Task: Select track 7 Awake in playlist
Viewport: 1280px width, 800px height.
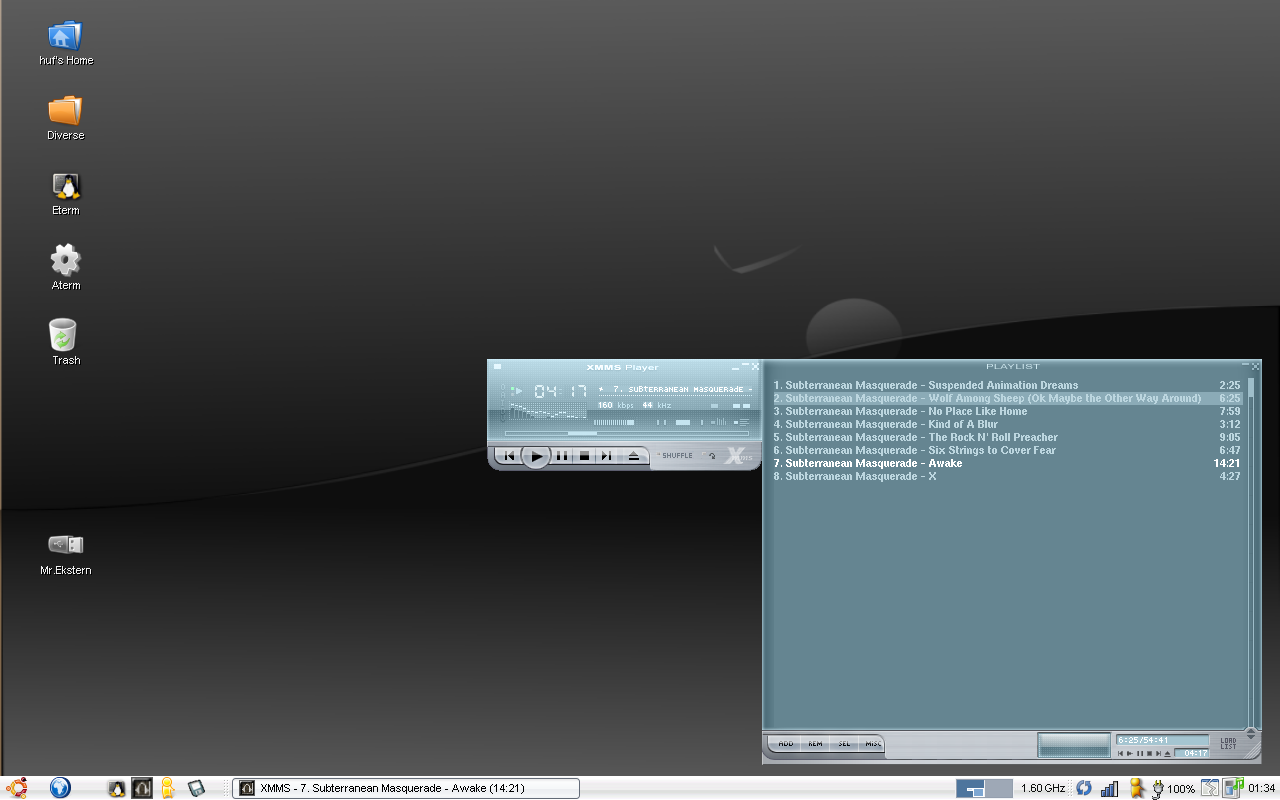Action: pos(1007,463)
